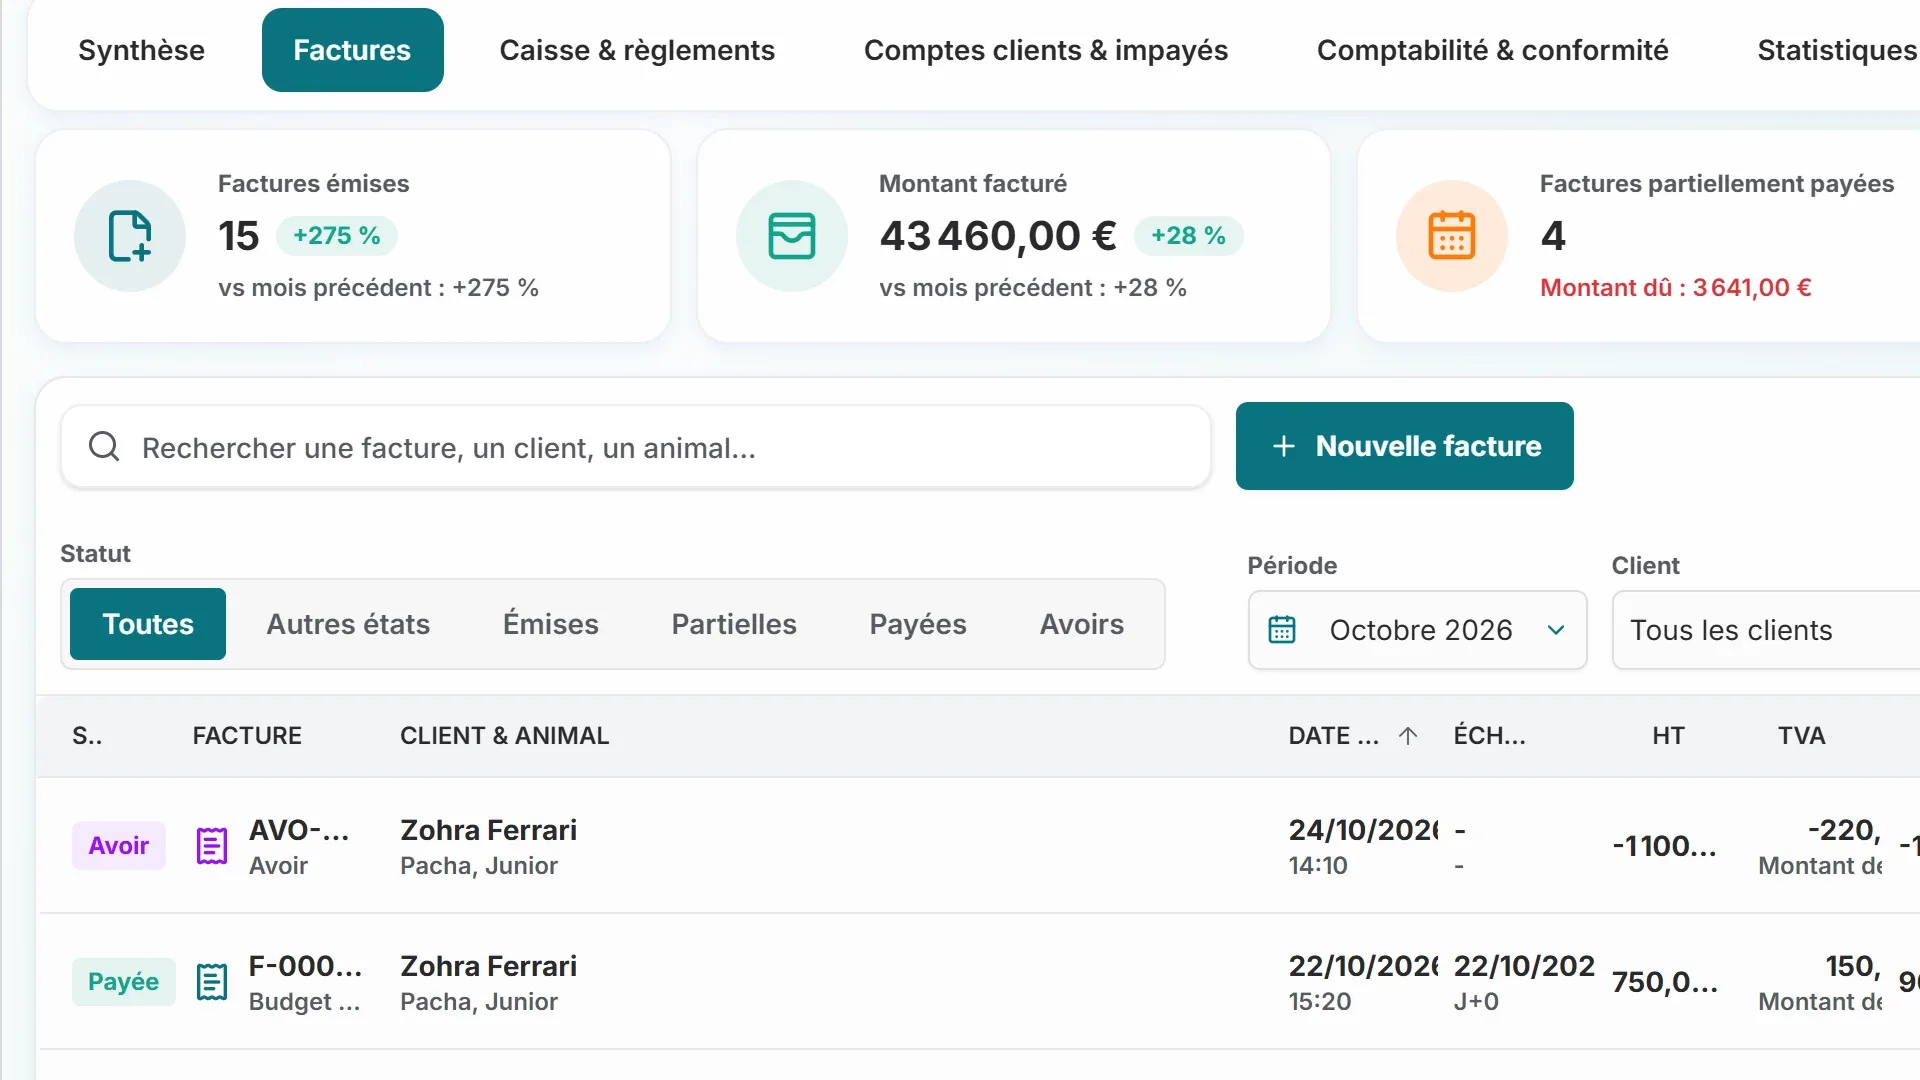Filter status by Avoirs
The image size is (1920, 1080).
pos(1081,624)
